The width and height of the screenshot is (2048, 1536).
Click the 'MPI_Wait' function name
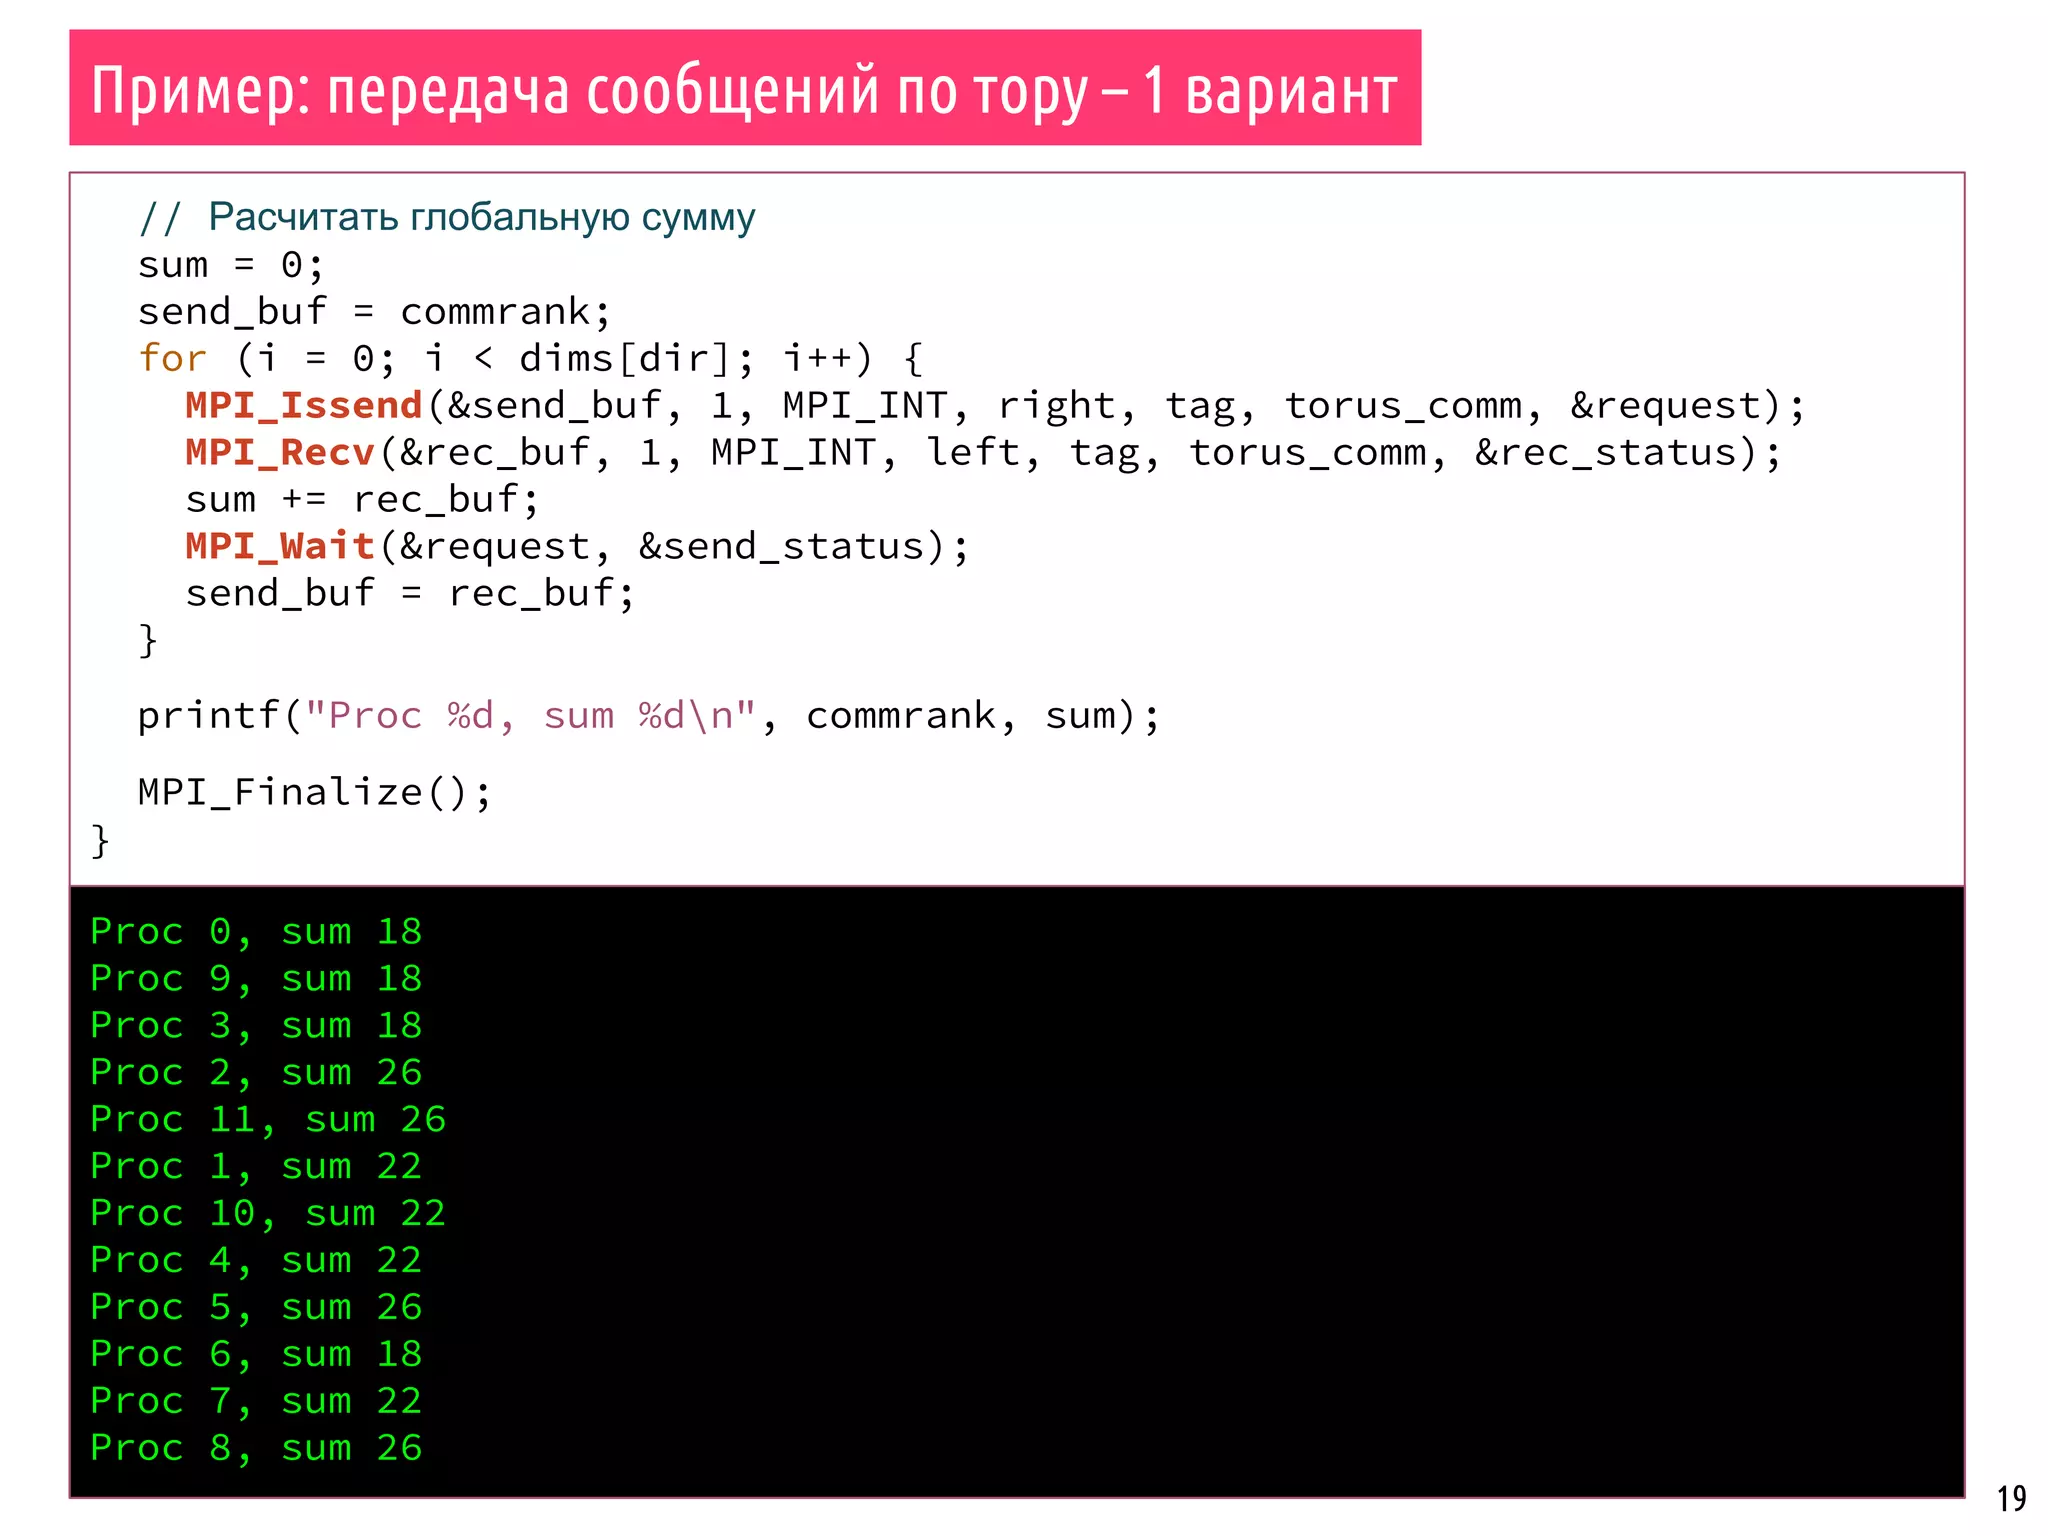click(x=279, y=546)
